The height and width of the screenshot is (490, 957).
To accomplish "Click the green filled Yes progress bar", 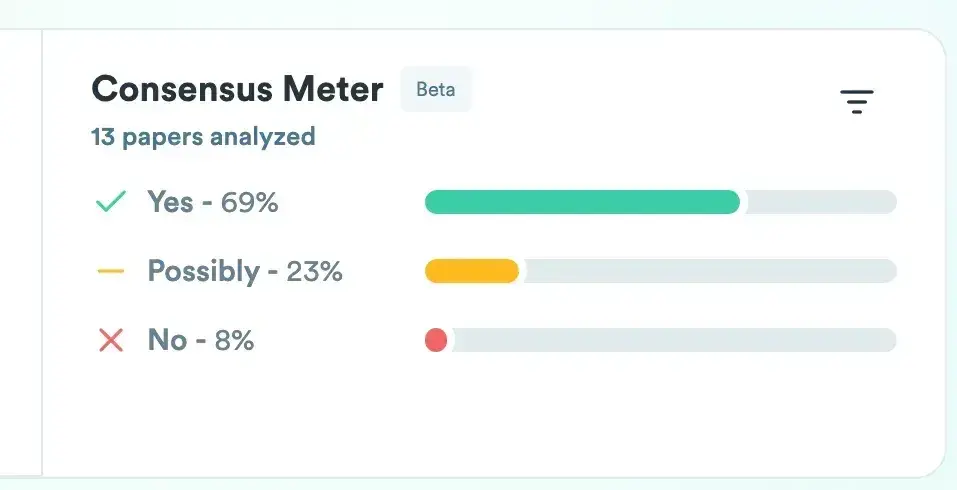I will (x=582, y=202).
